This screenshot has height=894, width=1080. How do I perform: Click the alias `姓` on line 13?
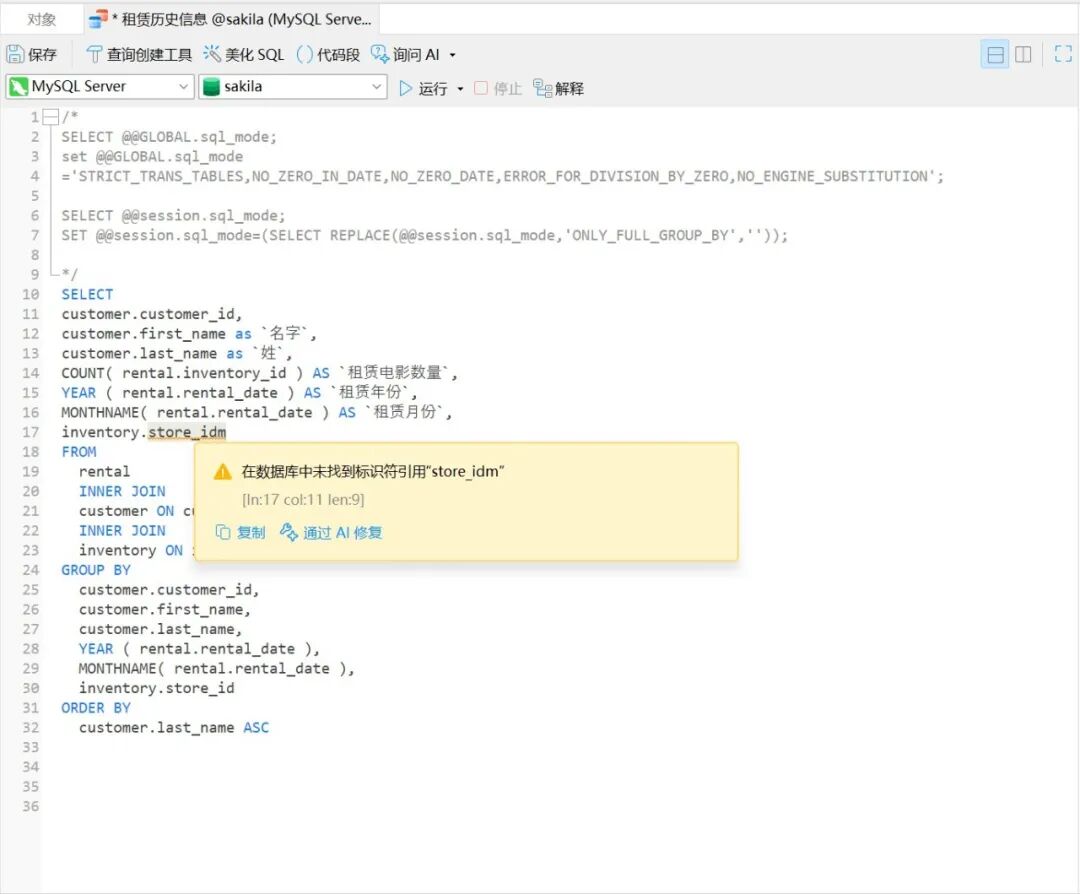268,353
